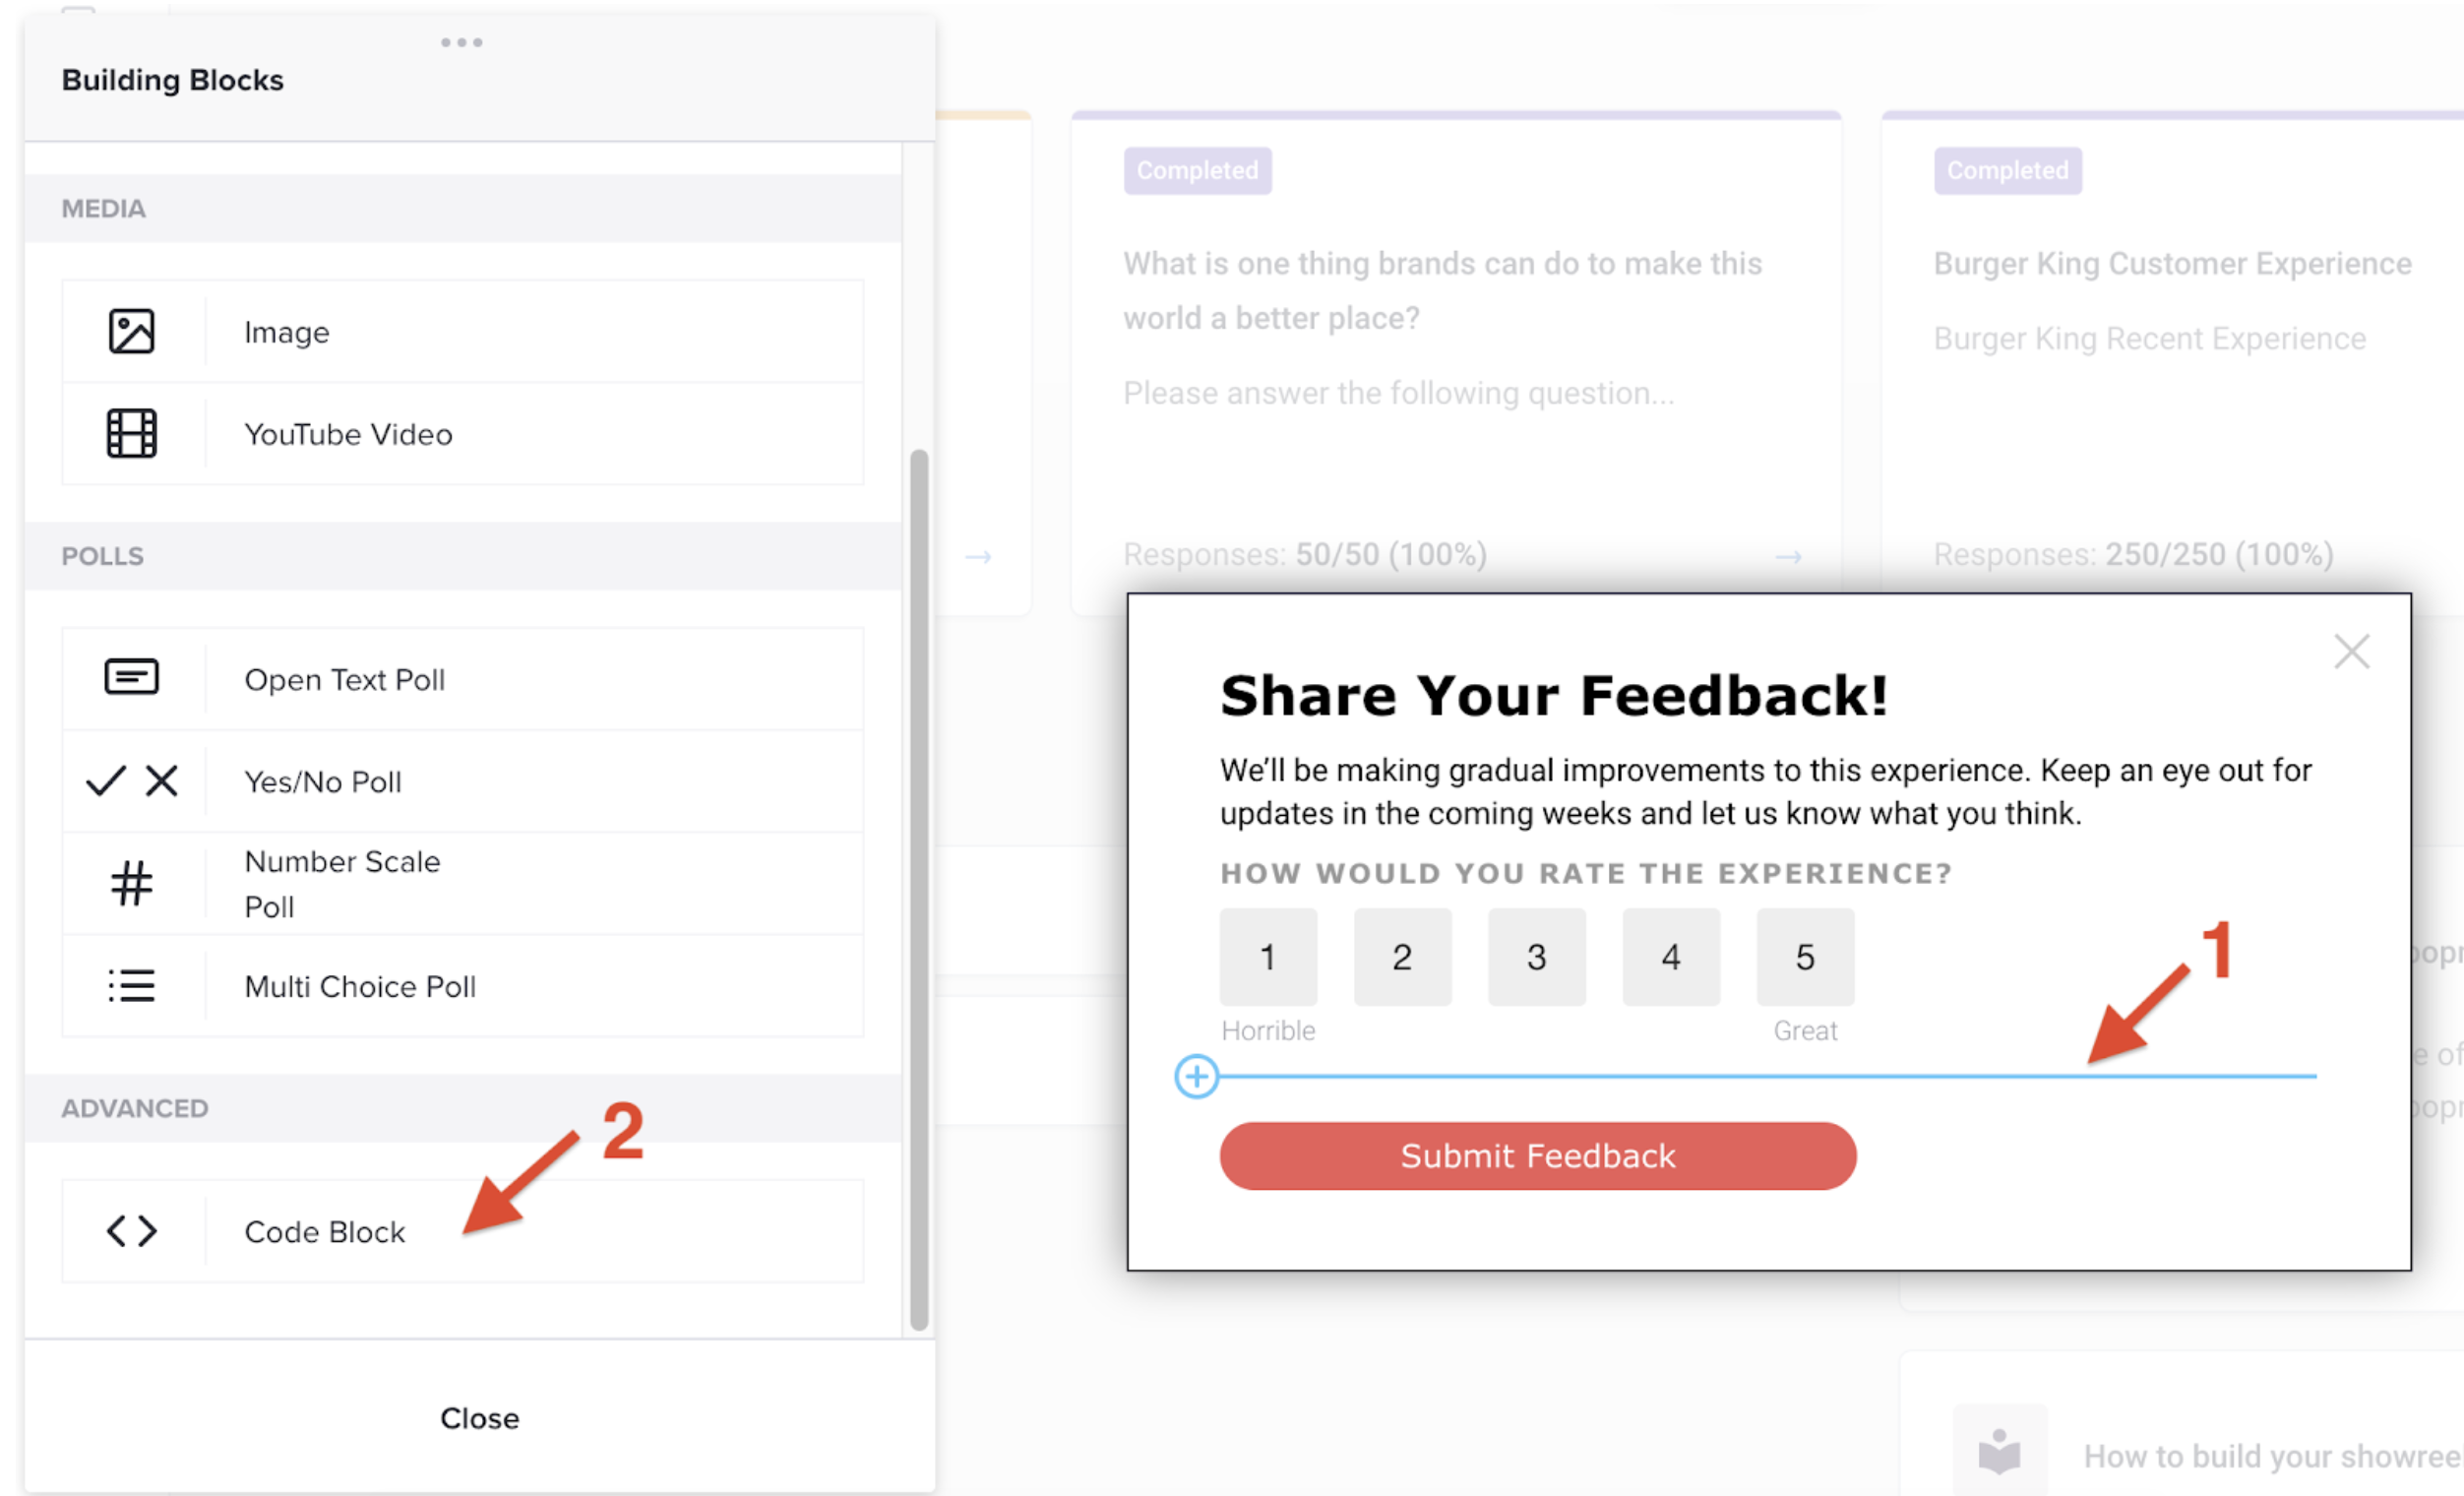Viewport: 2464px width, 1496px height.
Task: Select the Code Block angle brackets icon
Action: (x=131, y=1231)
